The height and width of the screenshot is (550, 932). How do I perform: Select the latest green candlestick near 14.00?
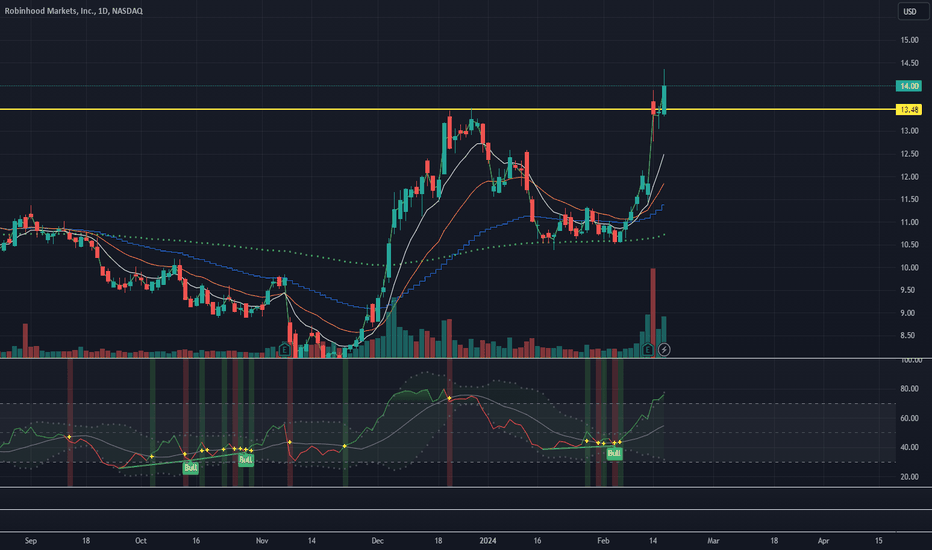[x=664, y=100]
